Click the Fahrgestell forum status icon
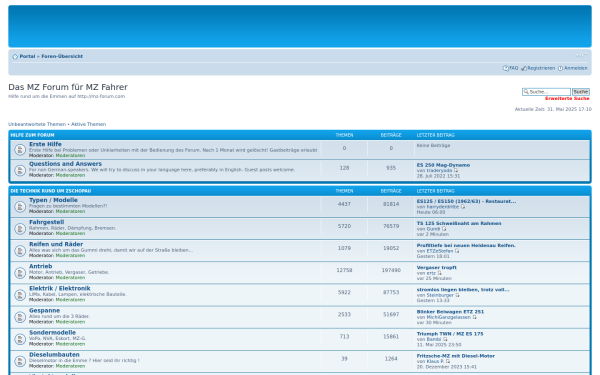 (20, 229)
